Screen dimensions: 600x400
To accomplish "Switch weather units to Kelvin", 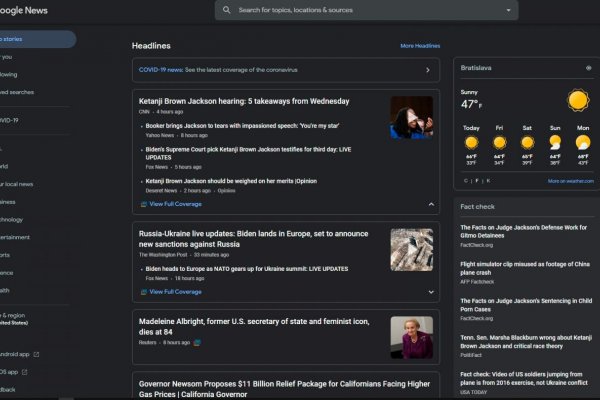I will tap(488, 181).
